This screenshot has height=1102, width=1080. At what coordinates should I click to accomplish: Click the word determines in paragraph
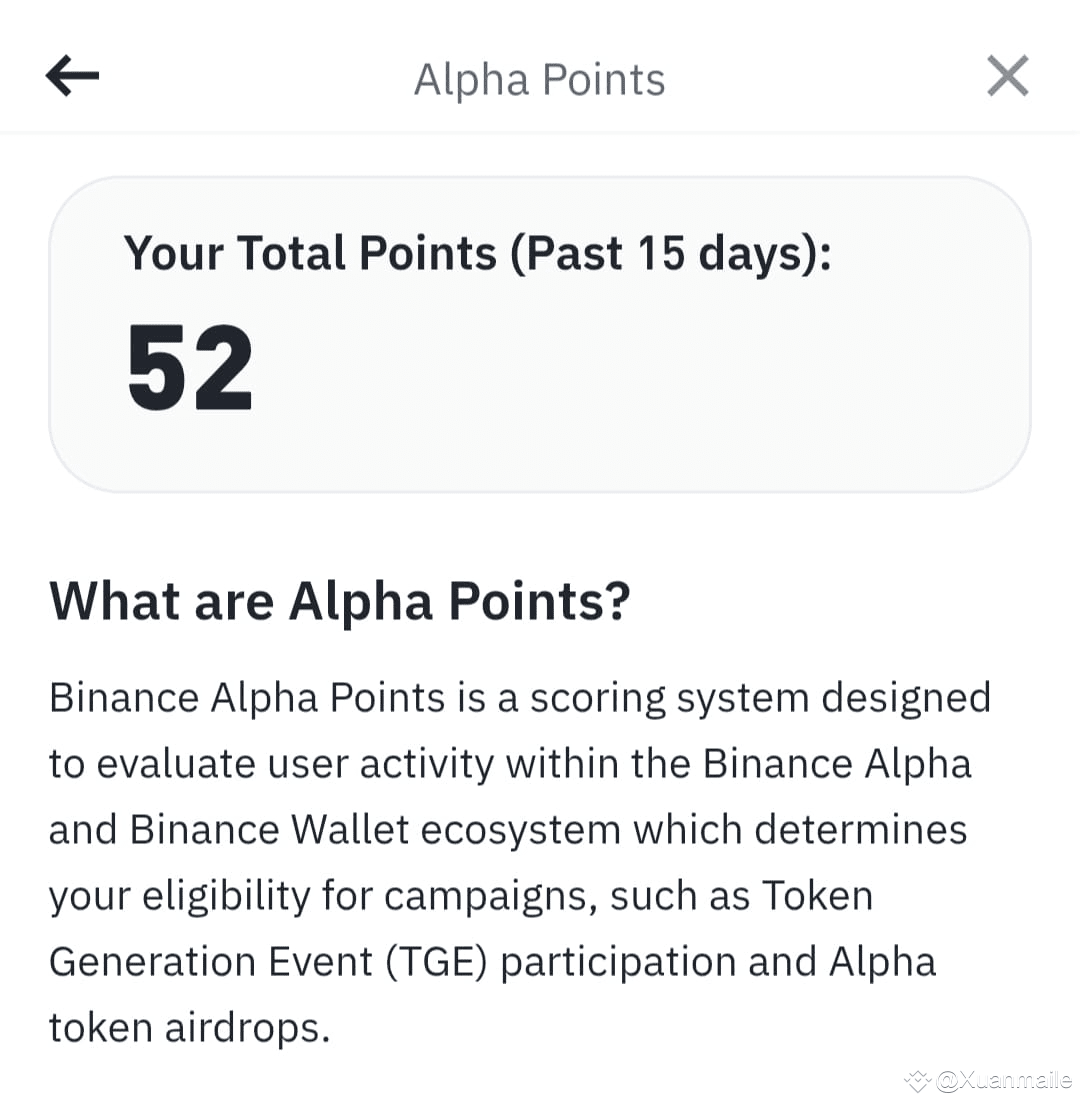pyautogui.click(x=861, y=829)
